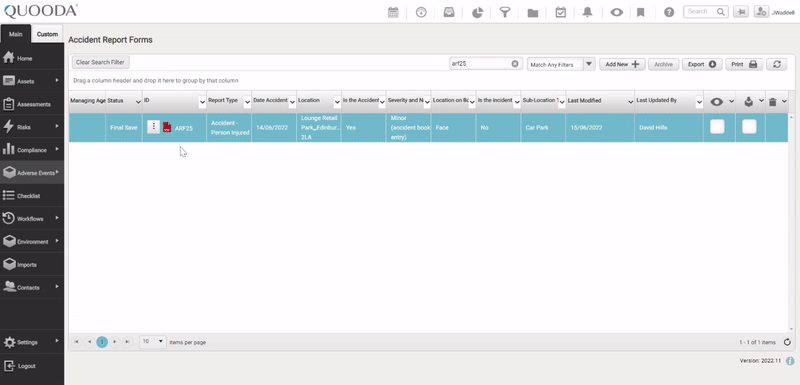The image size is (800, 385).
Task: Open the Location column filter dropdown
Action: [337, 102]
